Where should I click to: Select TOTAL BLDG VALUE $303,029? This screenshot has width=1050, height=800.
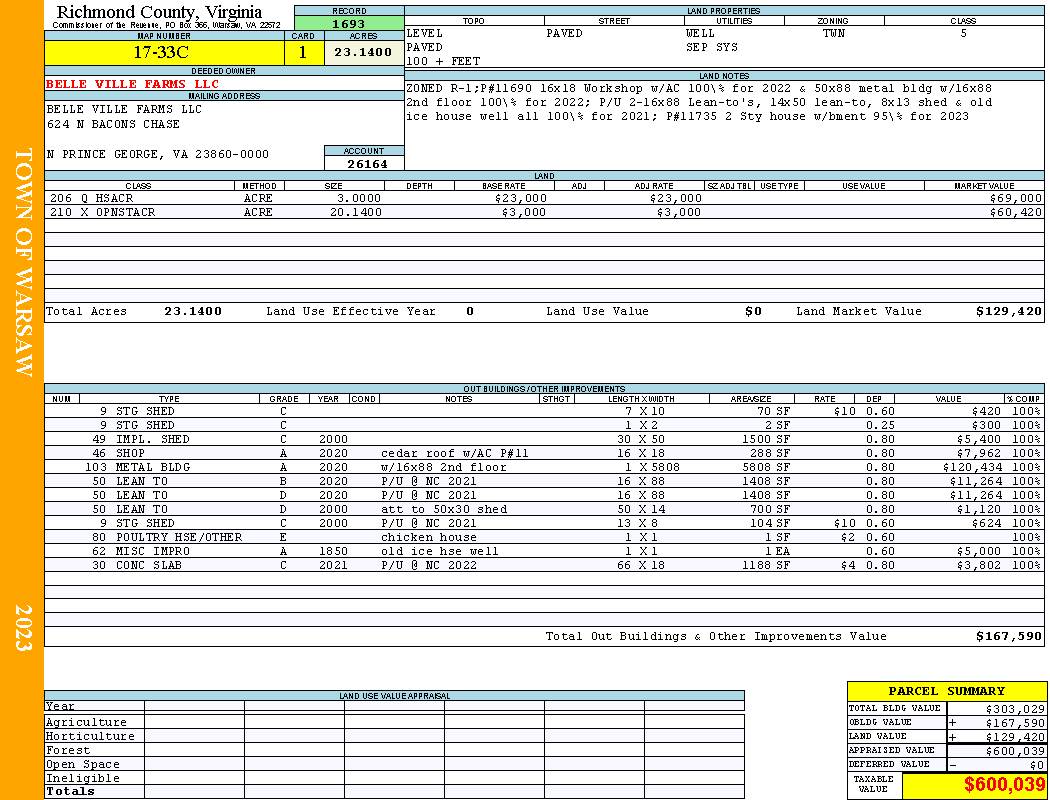pyautogui.click(x=1015, y=709)
